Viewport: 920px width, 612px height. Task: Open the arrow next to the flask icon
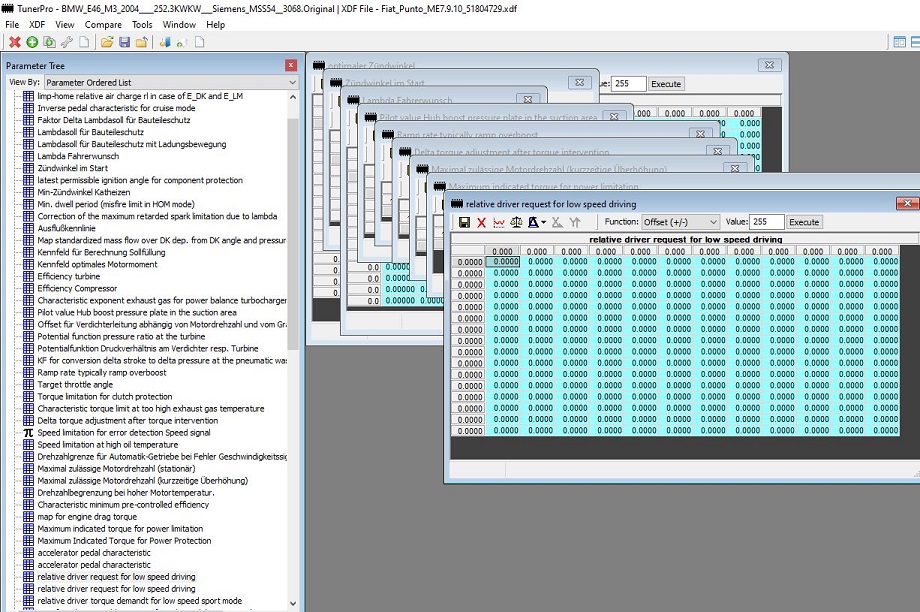(544, 222)
